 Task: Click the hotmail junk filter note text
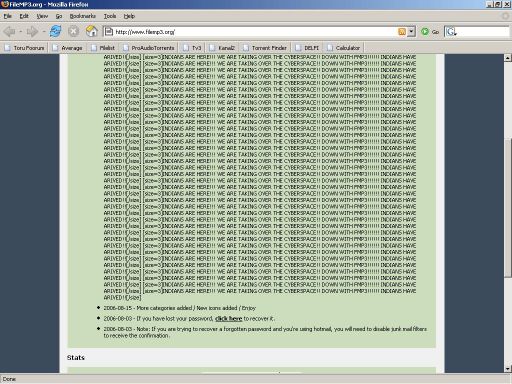click(x=265, y=332)
